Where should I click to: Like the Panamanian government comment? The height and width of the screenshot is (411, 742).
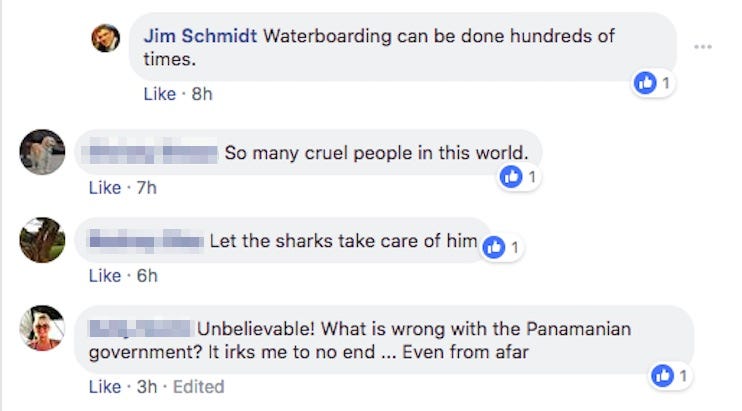[x=104, y=386]
